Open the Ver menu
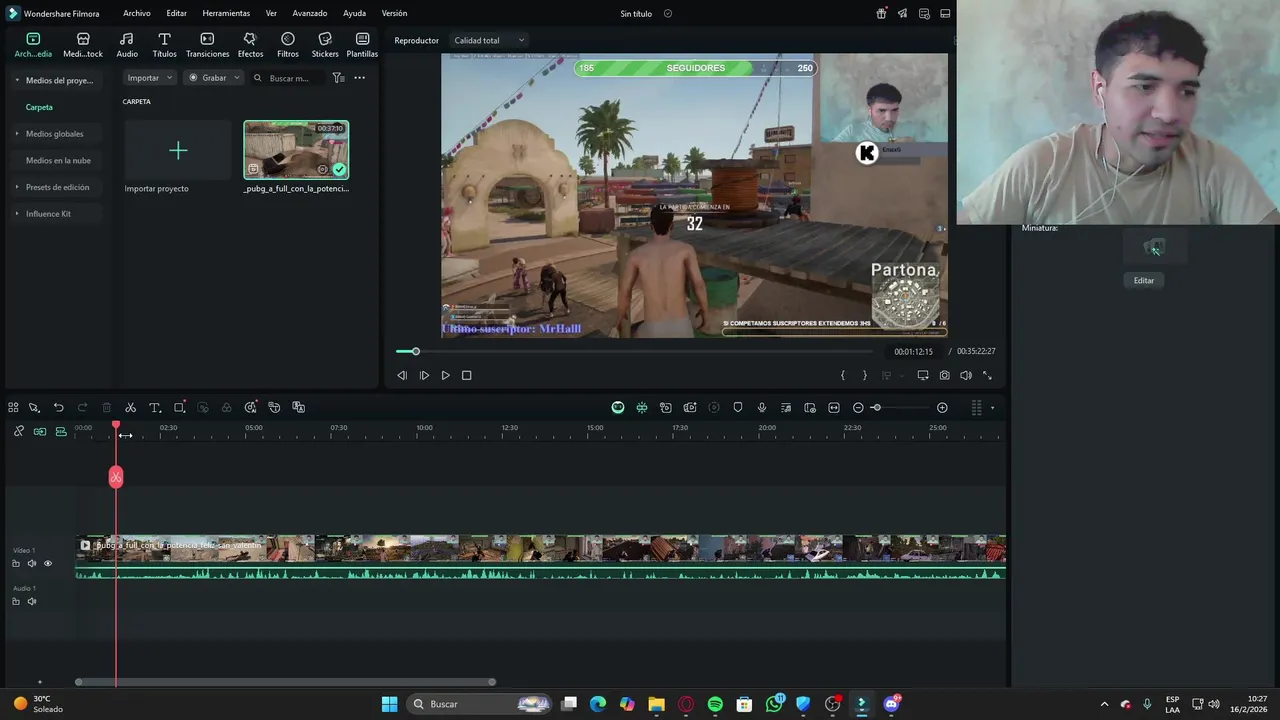1280x720 pixels. point(271,13)
